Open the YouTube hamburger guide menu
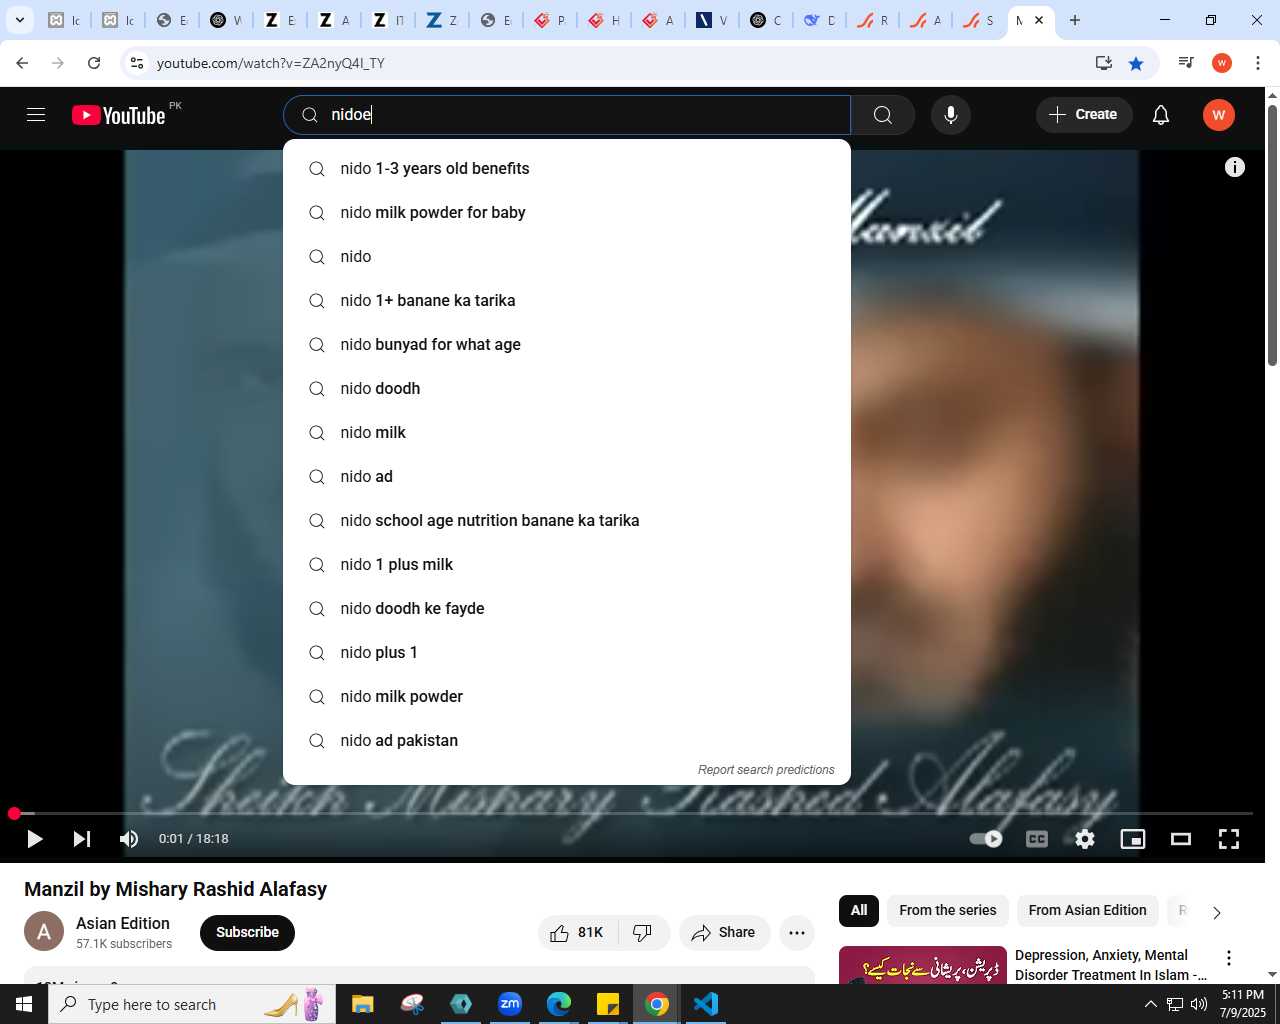The height and width of the screenshot is (1024, 1280). (x=36, y=115)
